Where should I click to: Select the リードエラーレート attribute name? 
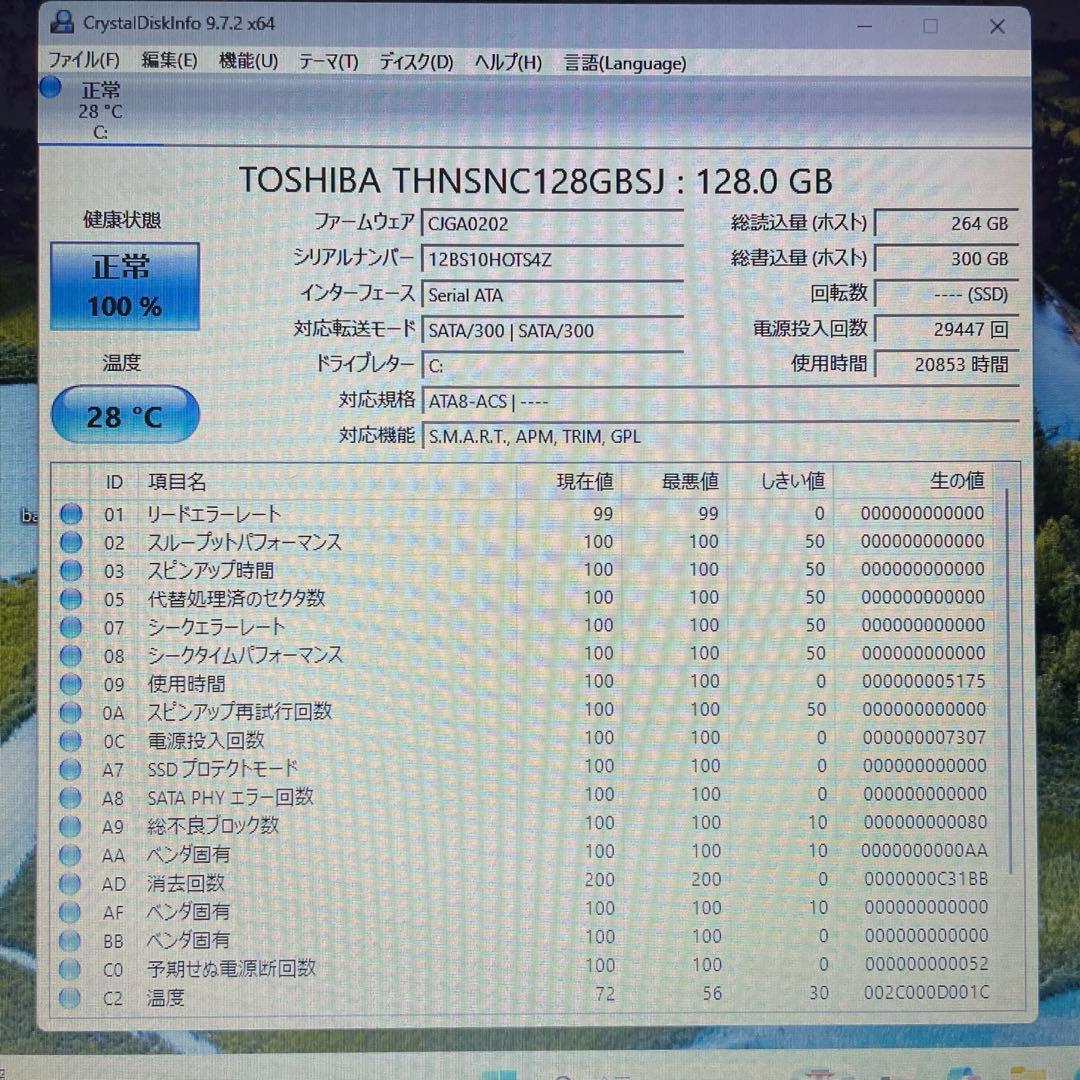[x=214, y=514]
